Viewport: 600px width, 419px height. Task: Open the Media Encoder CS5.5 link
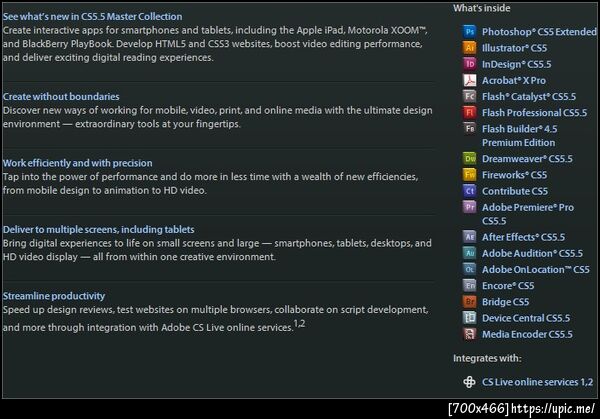pyautogui.click(x=527, y=334)
